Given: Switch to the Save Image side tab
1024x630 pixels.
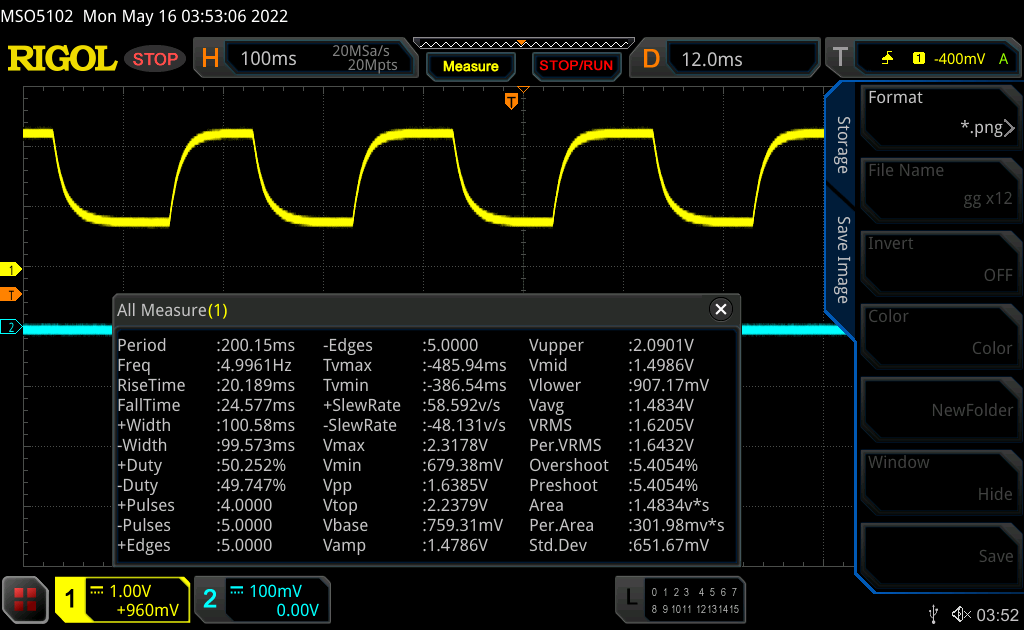Looking at the screenshot, I should pyautogui.click(x=843, y=259).
